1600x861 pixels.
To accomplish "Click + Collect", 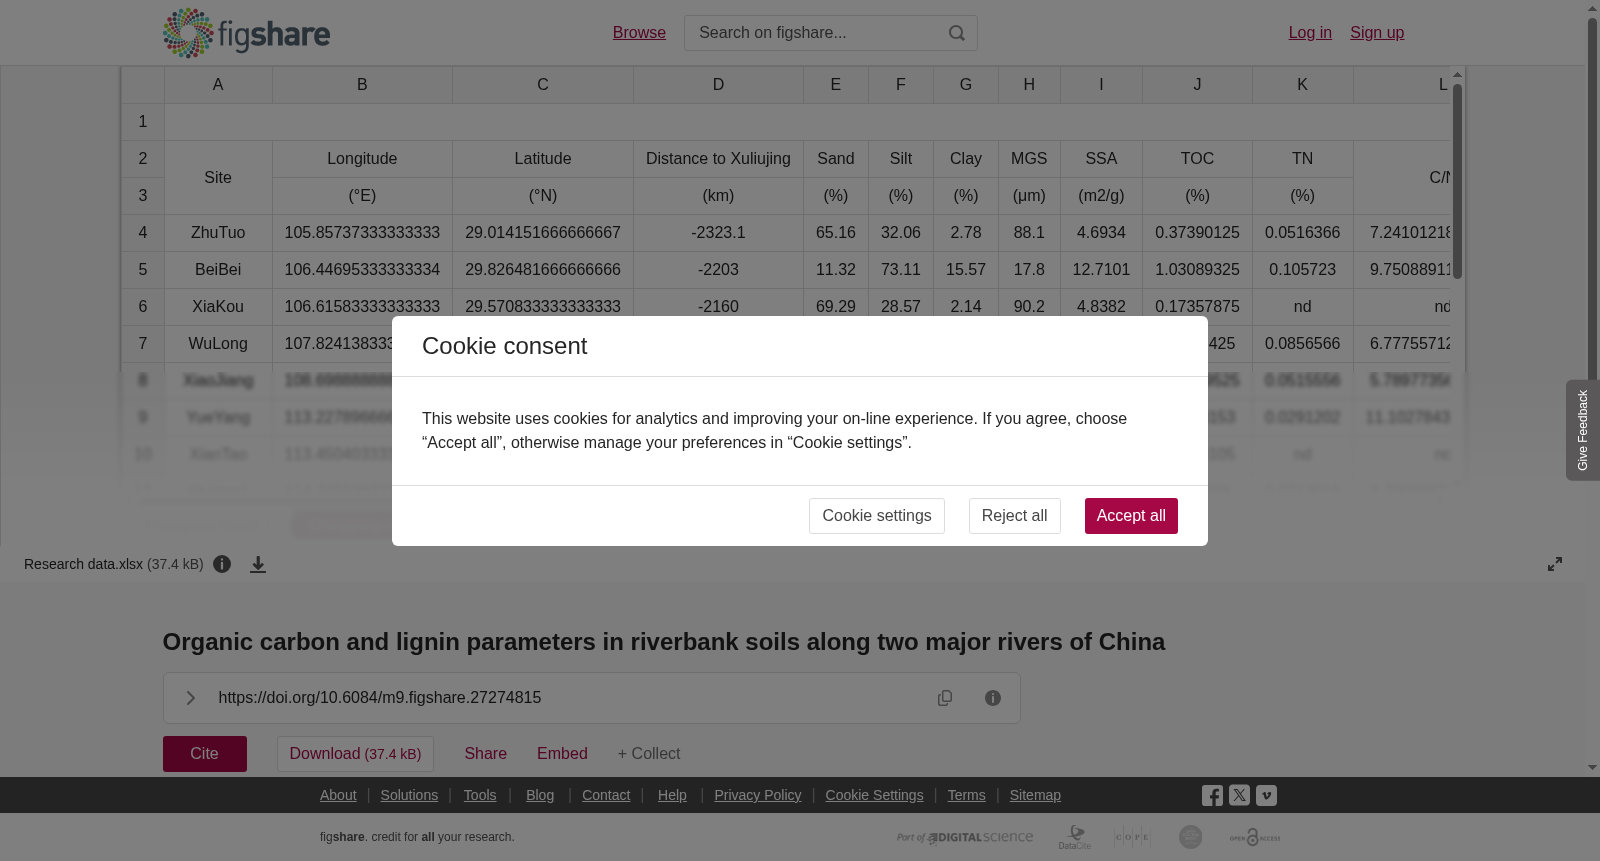I will (x=649, y=754).
